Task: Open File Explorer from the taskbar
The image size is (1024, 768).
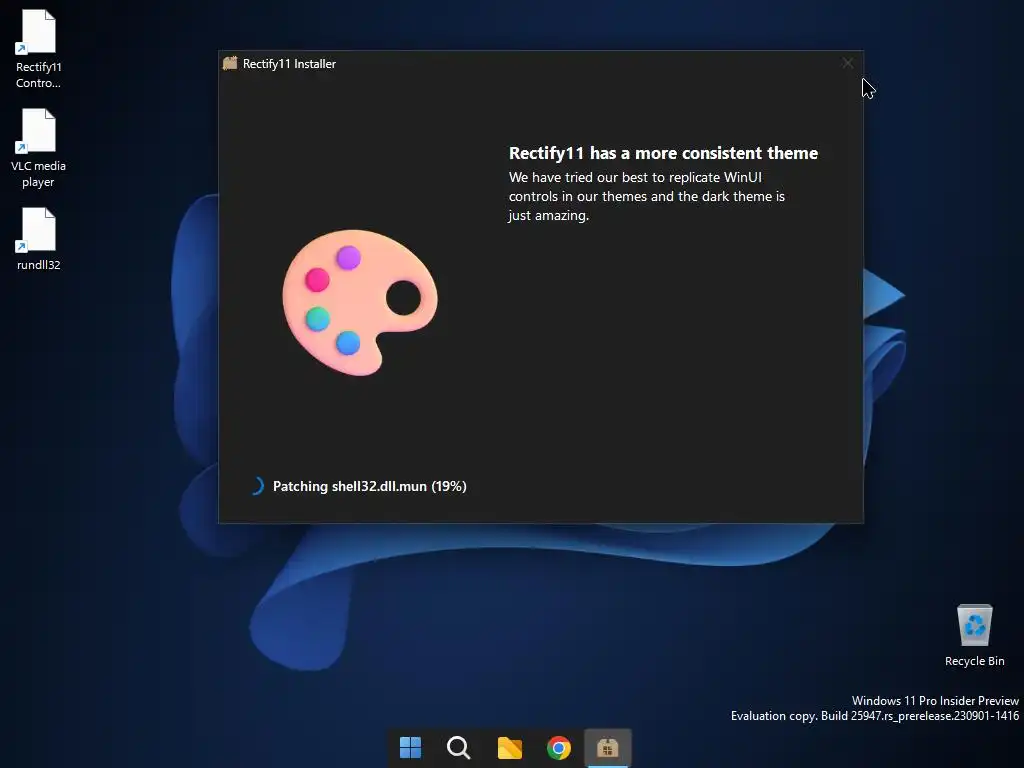Action: 509,747
